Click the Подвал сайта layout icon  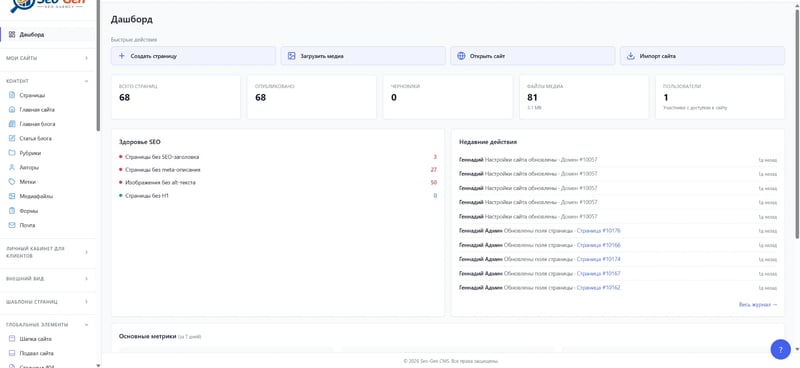12,353
